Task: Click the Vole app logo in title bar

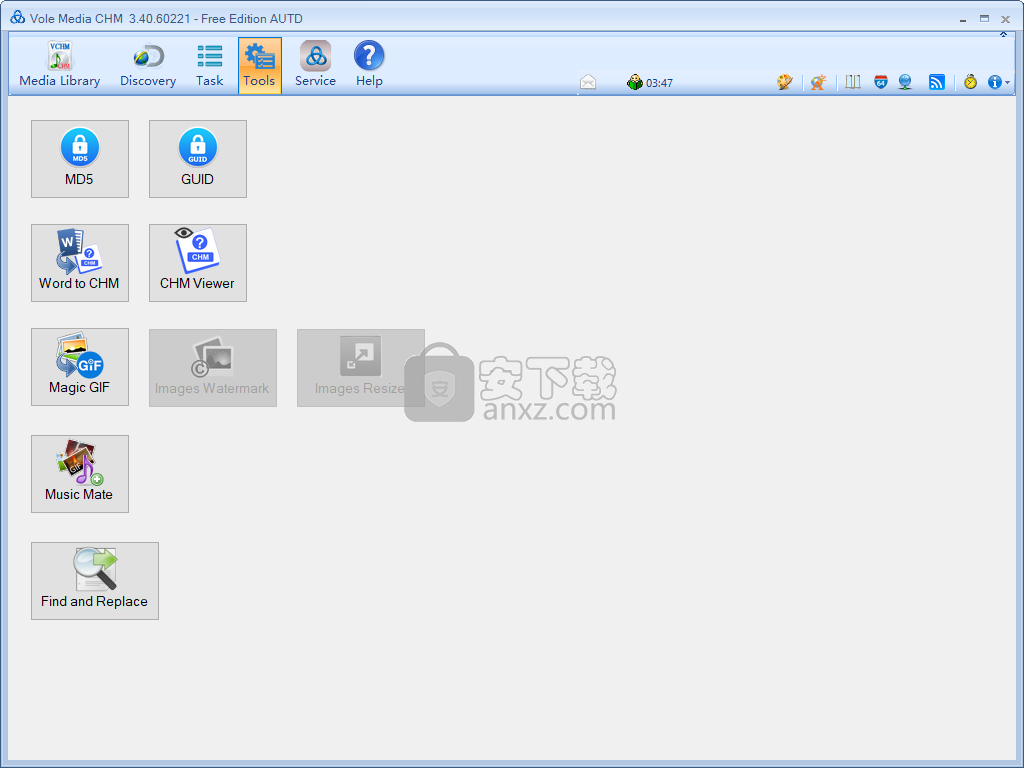Action: coord(18,18)
